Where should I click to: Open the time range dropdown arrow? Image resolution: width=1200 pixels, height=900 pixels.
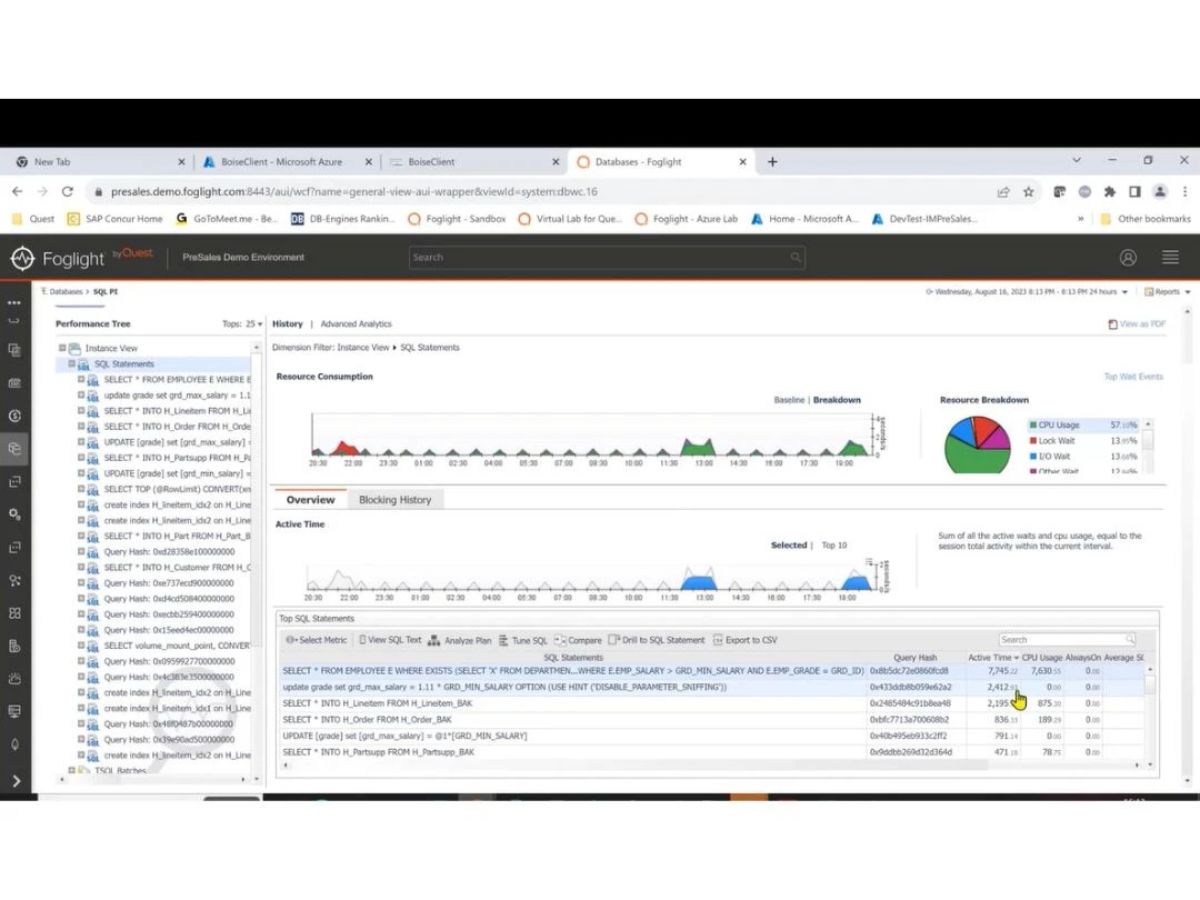[x=1125, y=292]
